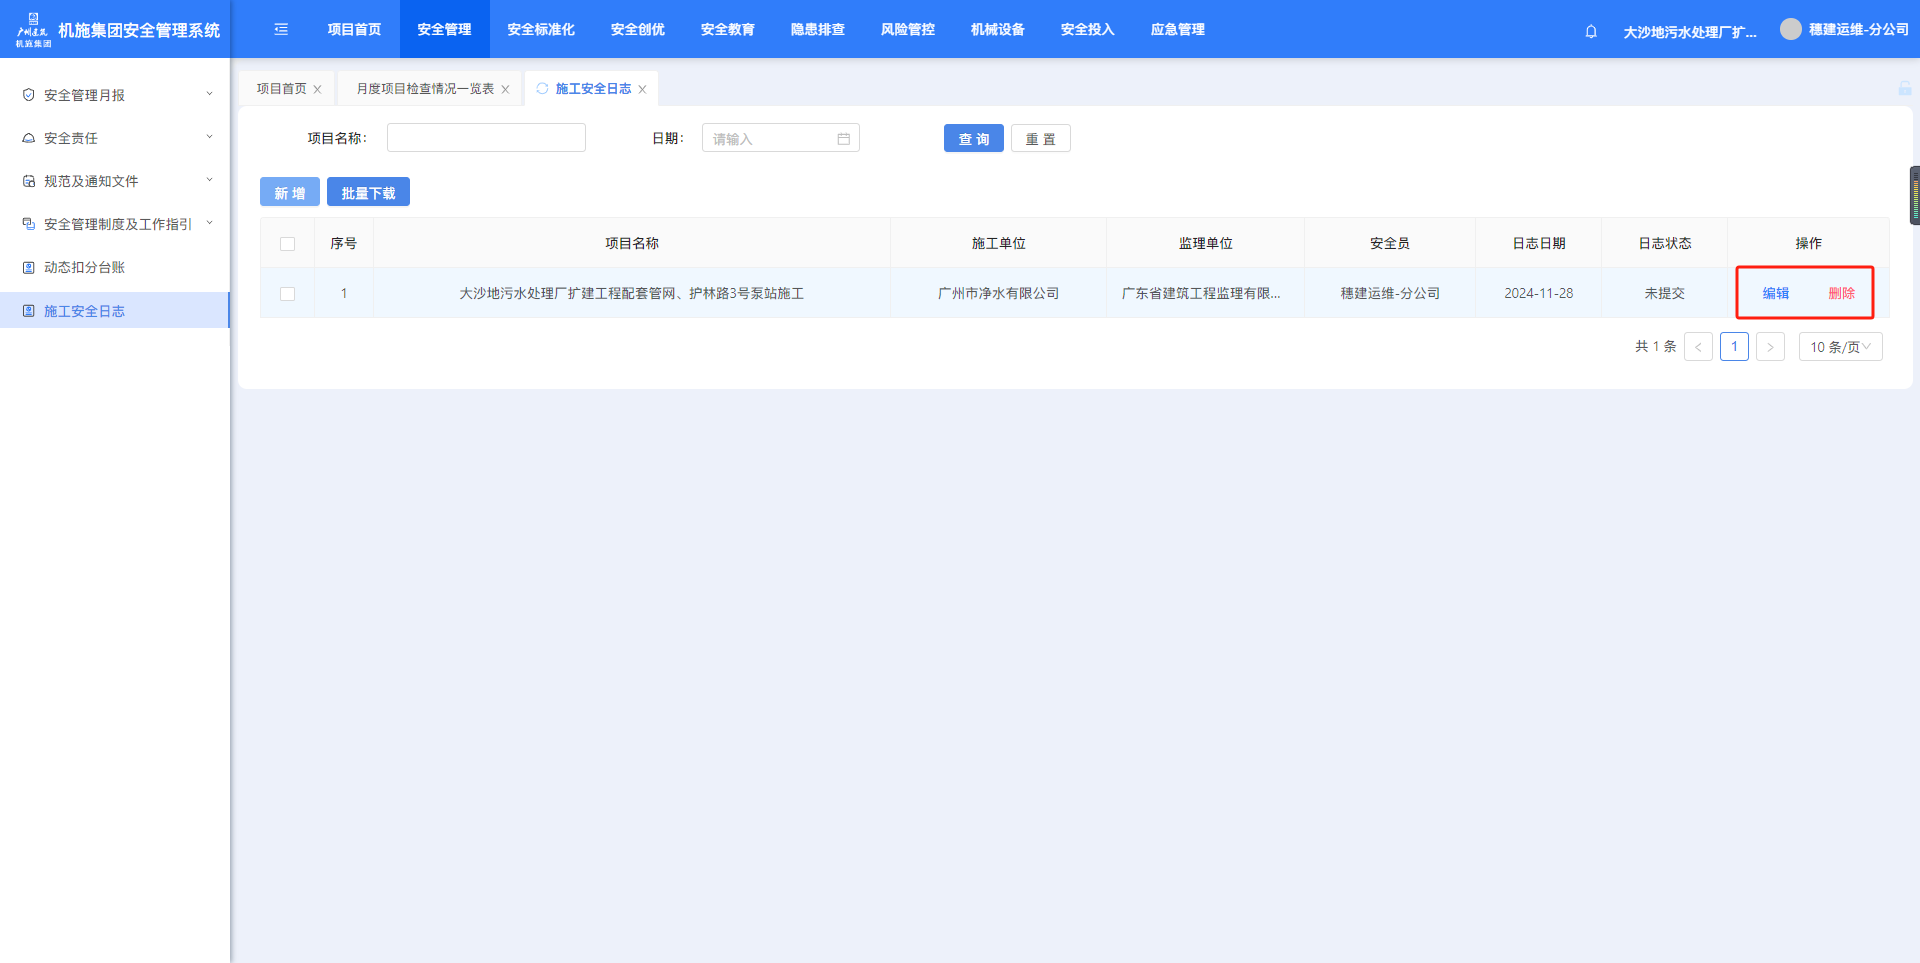Click the sidebar collapse menu icon
The width and height of the screenshot is (1920, 963).
[x=281, y=30]
